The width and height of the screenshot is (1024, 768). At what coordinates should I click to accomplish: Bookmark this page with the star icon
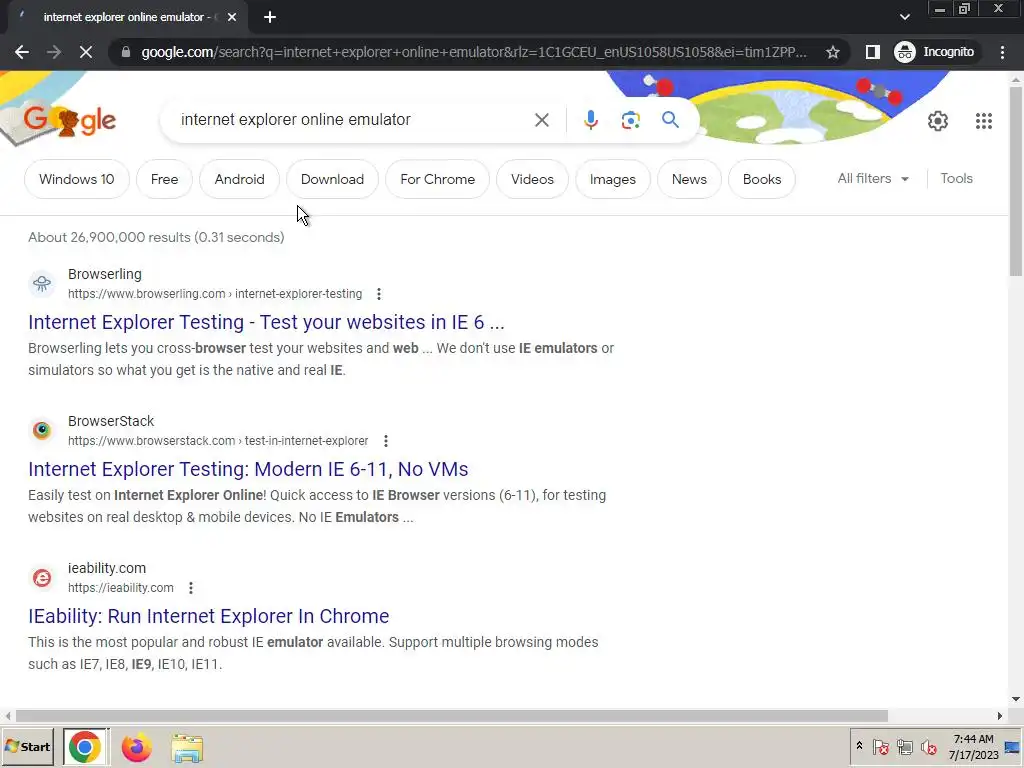point(833,52)
